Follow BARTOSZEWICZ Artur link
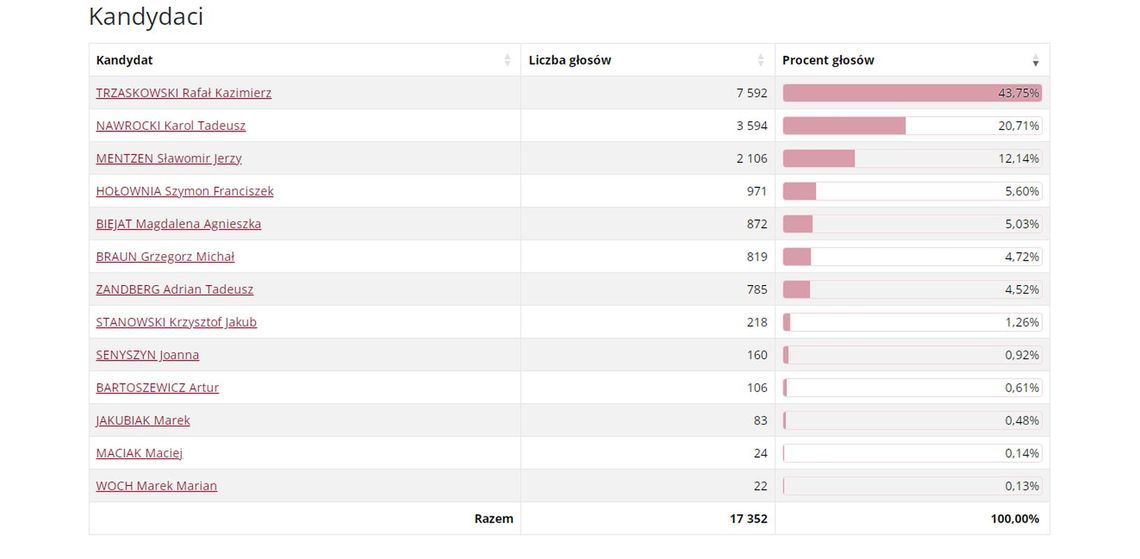 [157, 388]
